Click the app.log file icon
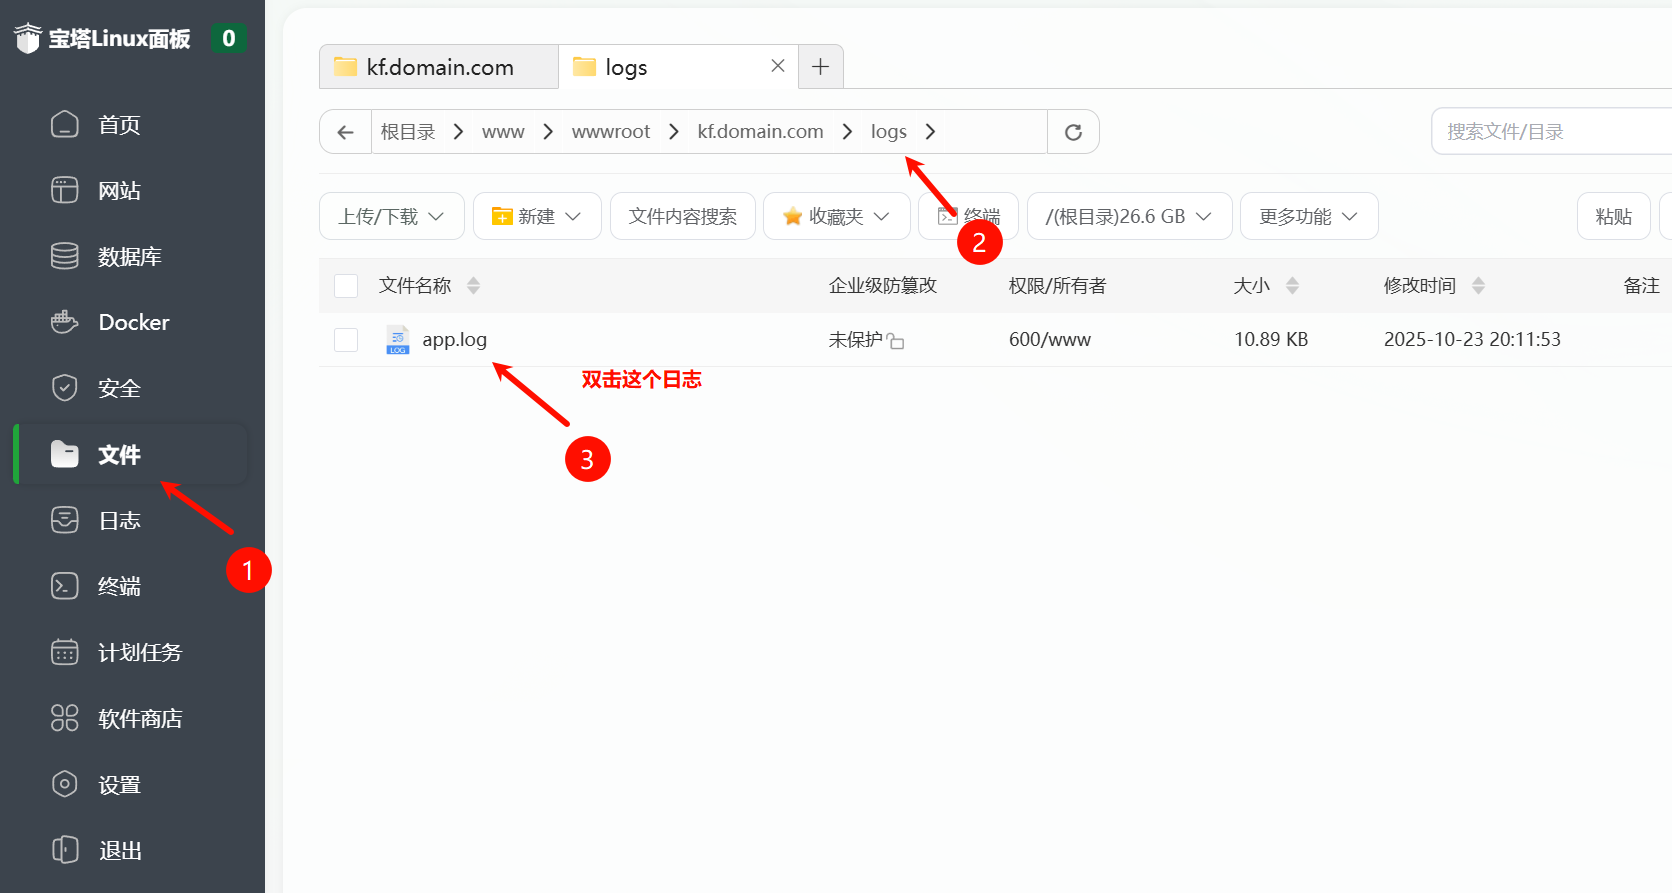Screen dimensions: 1672x893 click(x=397, y=340)
